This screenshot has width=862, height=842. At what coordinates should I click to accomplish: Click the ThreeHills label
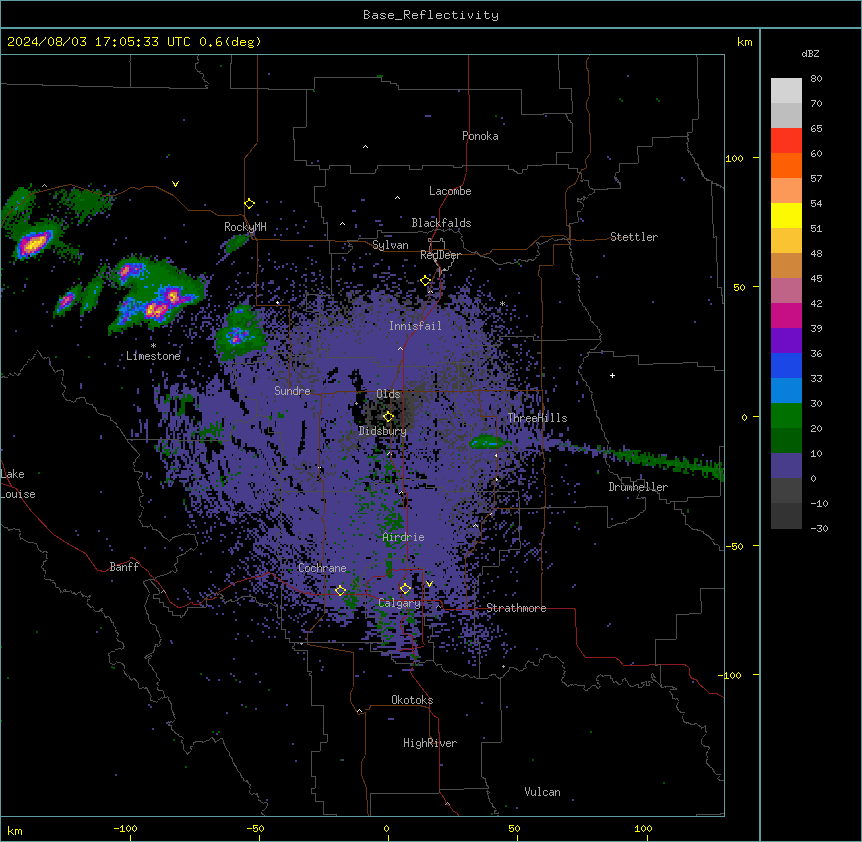point(537,418)
